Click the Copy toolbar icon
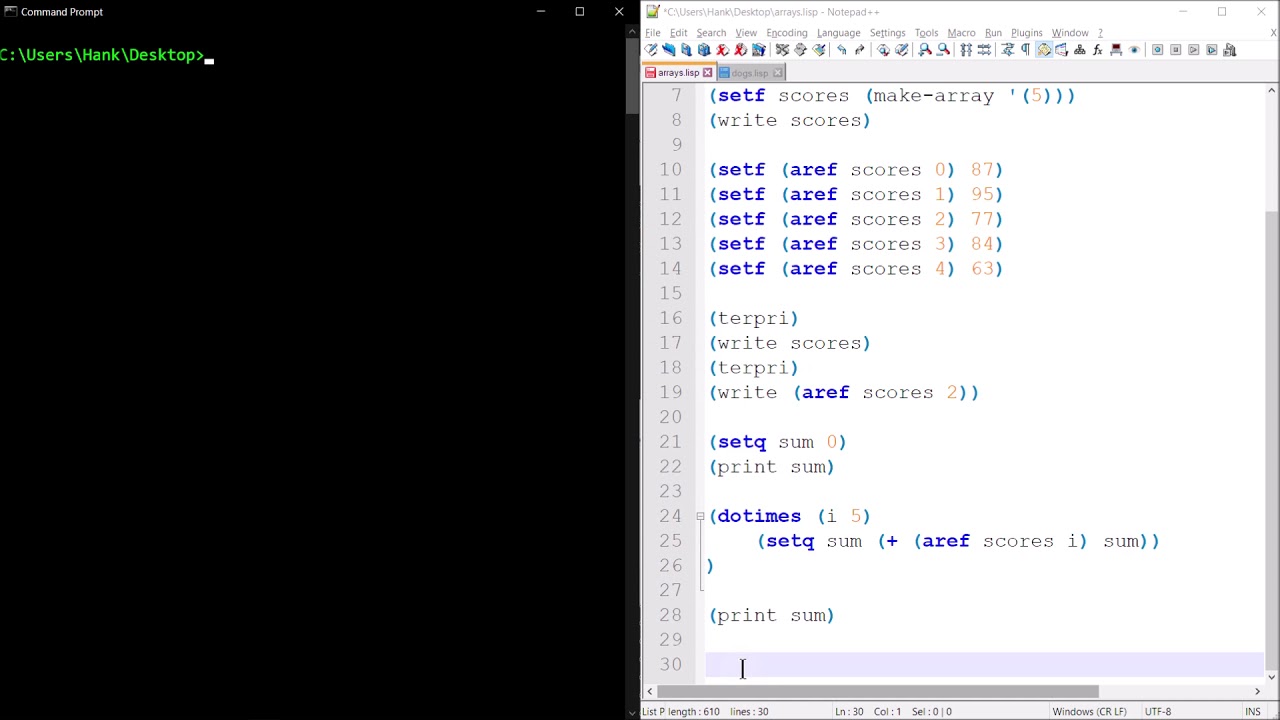This screenshot has width=1280, height=720. (800, 50)
